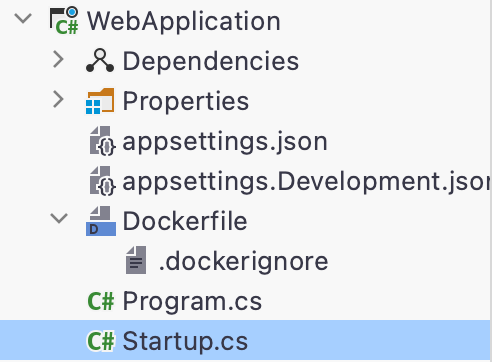The height and width of the screenshot is (362, 492).
Task: Click the appsettings.json file icon
Action: [x=102, y=141]
